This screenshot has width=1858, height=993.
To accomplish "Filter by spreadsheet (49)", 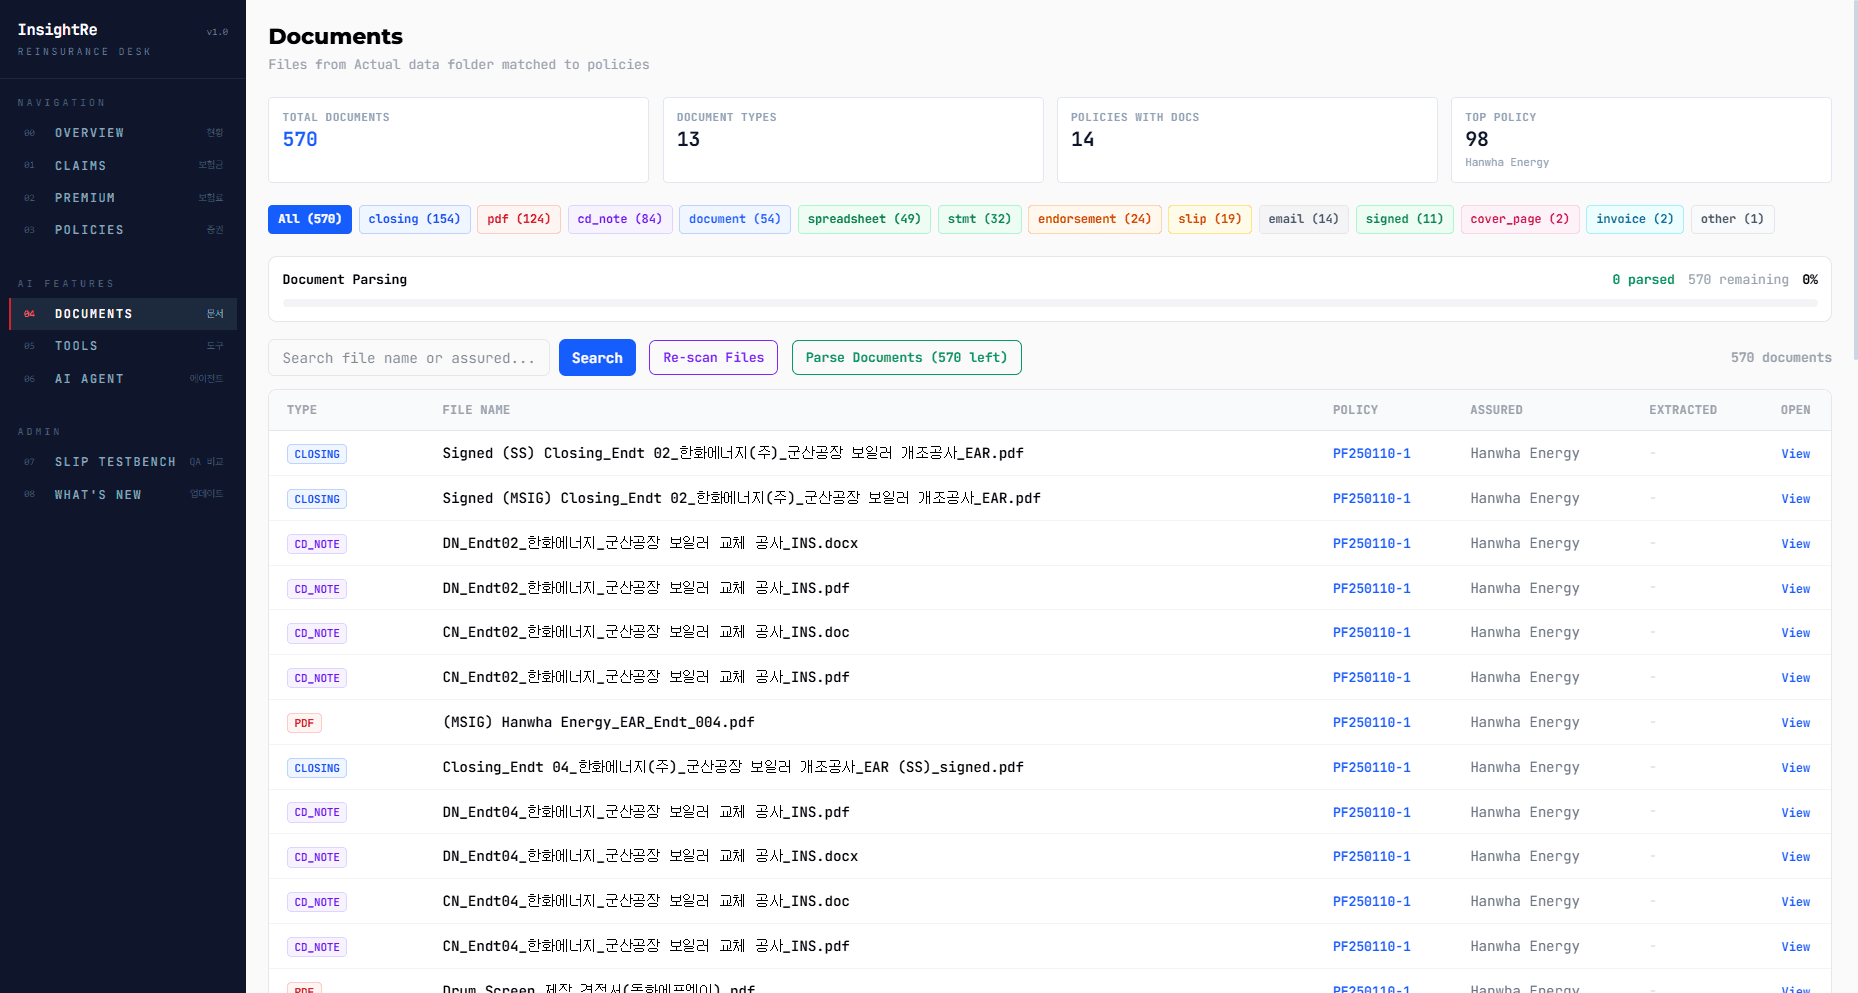I will [864, 219].
